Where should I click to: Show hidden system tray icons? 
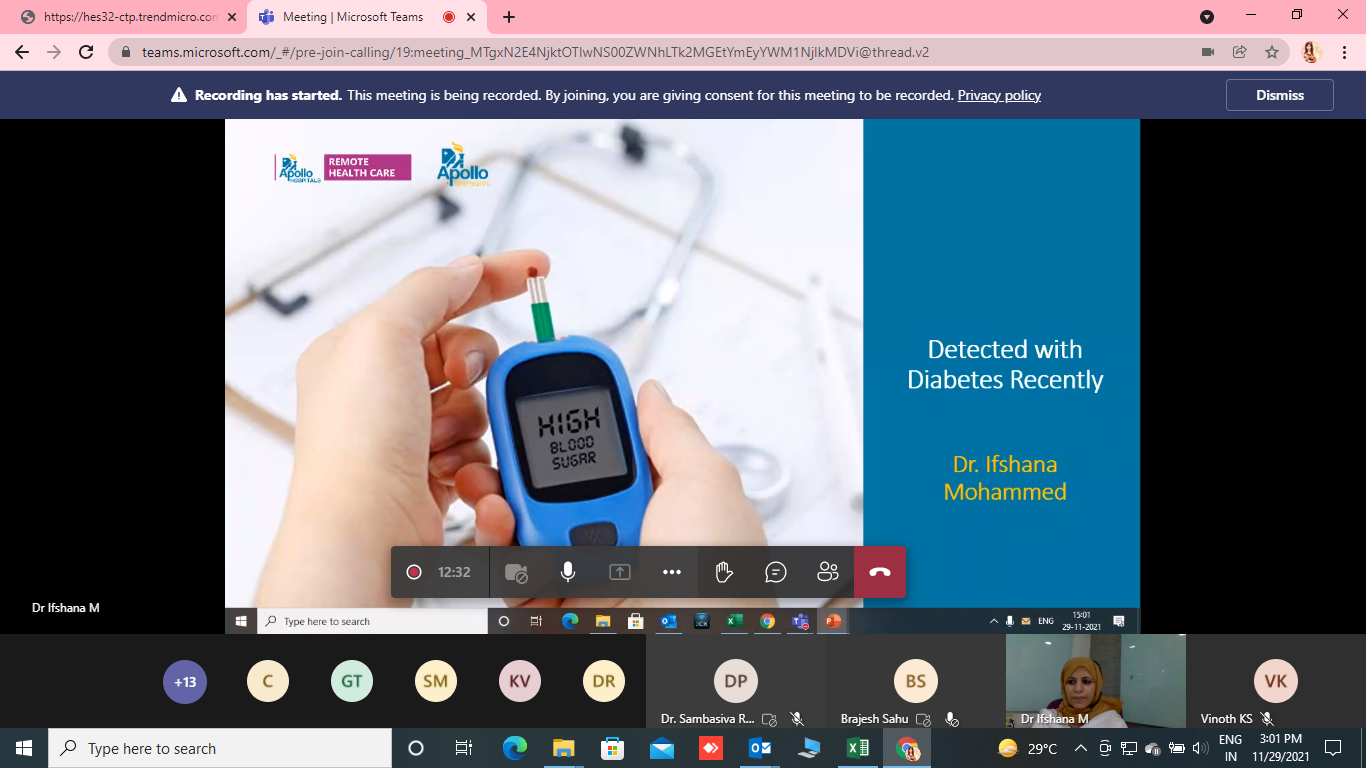coord(1080,748)
